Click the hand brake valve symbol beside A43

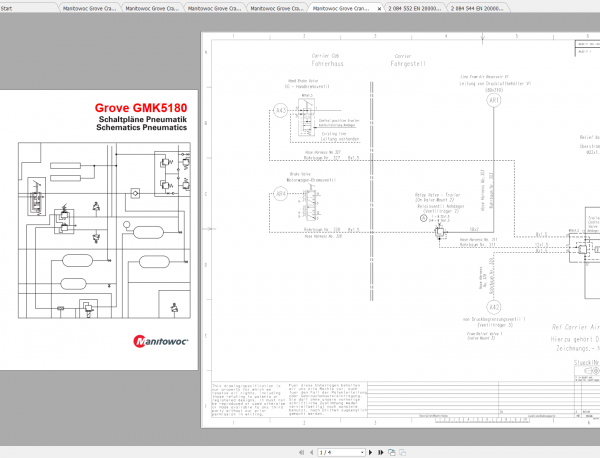point(307,117)
